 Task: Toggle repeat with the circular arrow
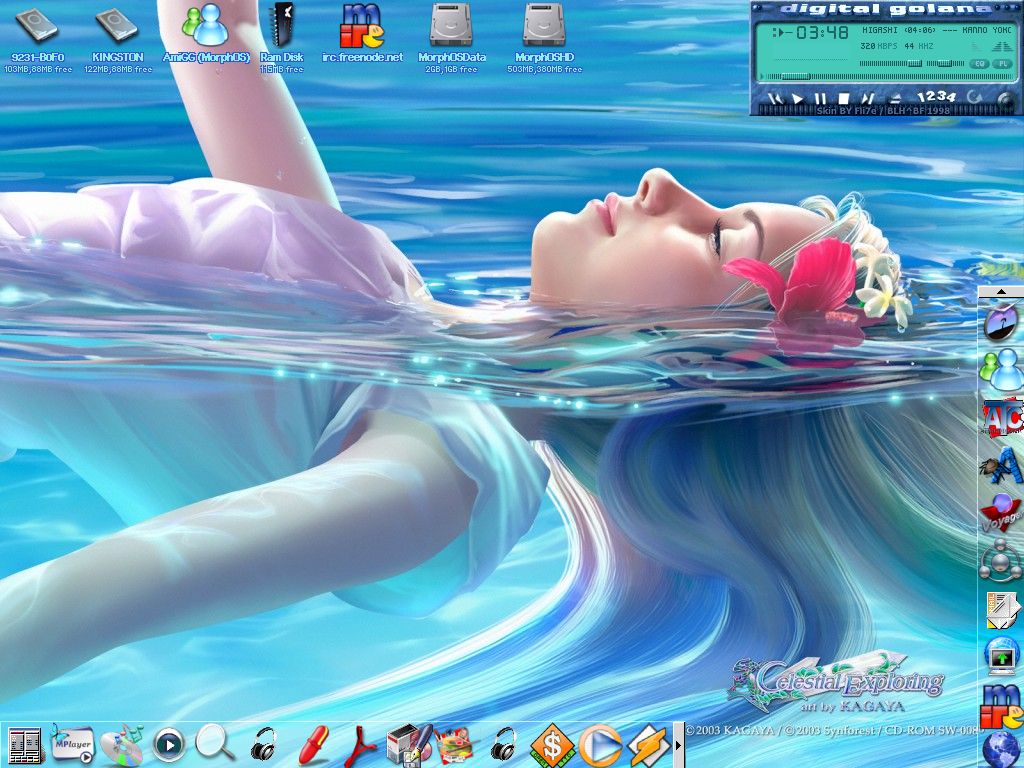[975, 97]
